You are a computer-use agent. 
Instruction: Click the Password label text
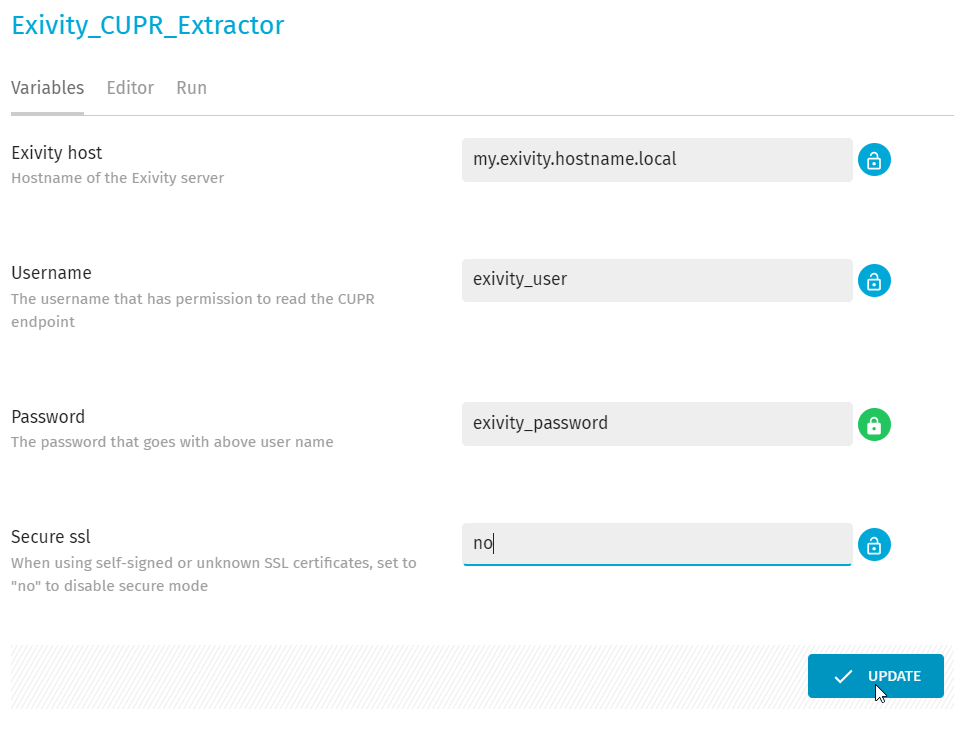(x=48, y=417)
